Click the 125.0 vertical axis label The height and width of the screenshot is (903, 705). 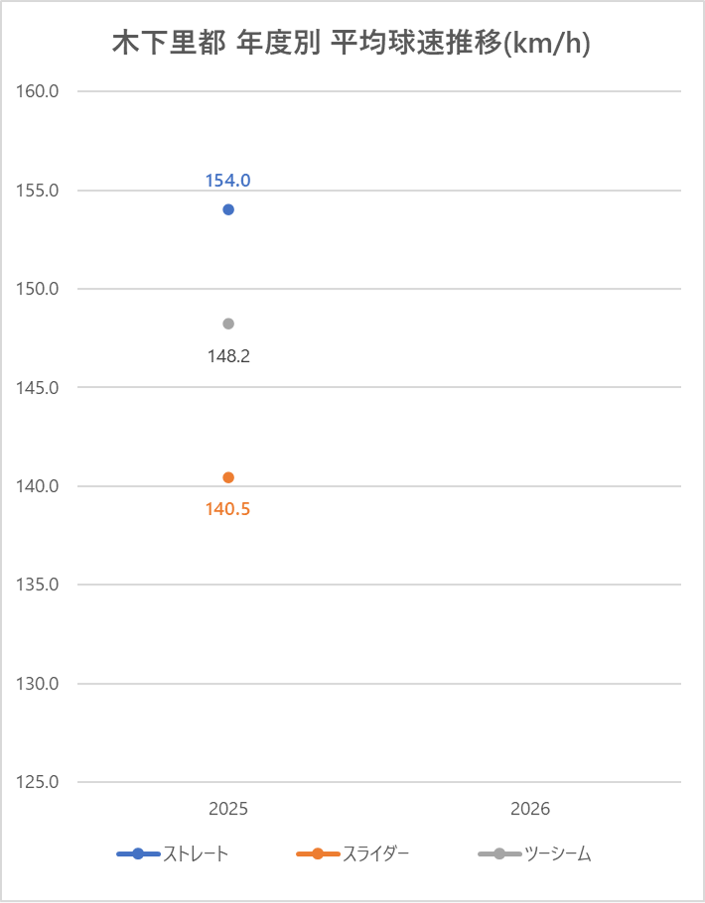(x=40, y=782)
